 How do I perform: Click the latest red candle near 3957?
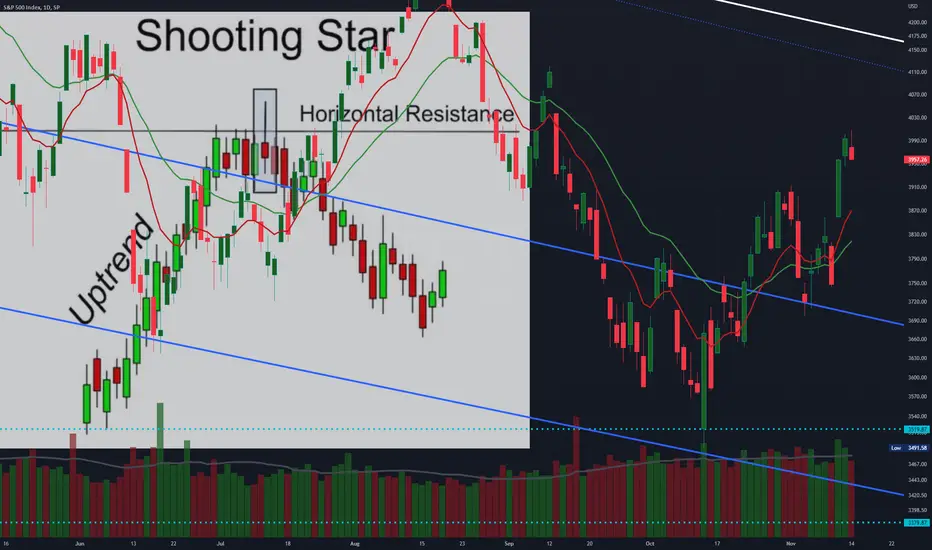(852, 152)
